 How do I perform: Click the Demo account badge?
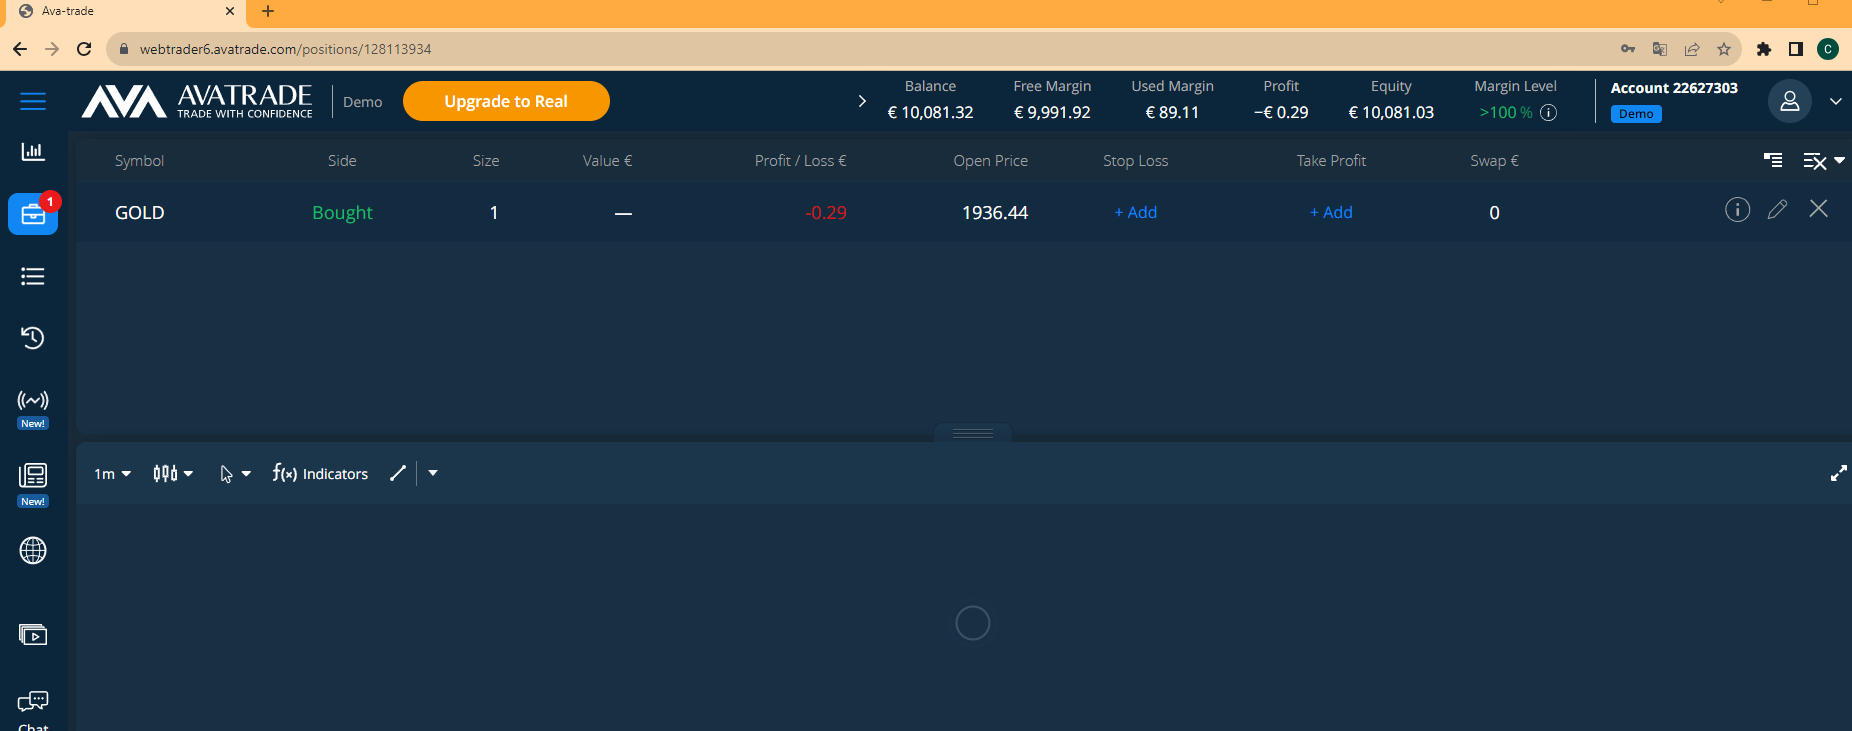coord(1636,114)
